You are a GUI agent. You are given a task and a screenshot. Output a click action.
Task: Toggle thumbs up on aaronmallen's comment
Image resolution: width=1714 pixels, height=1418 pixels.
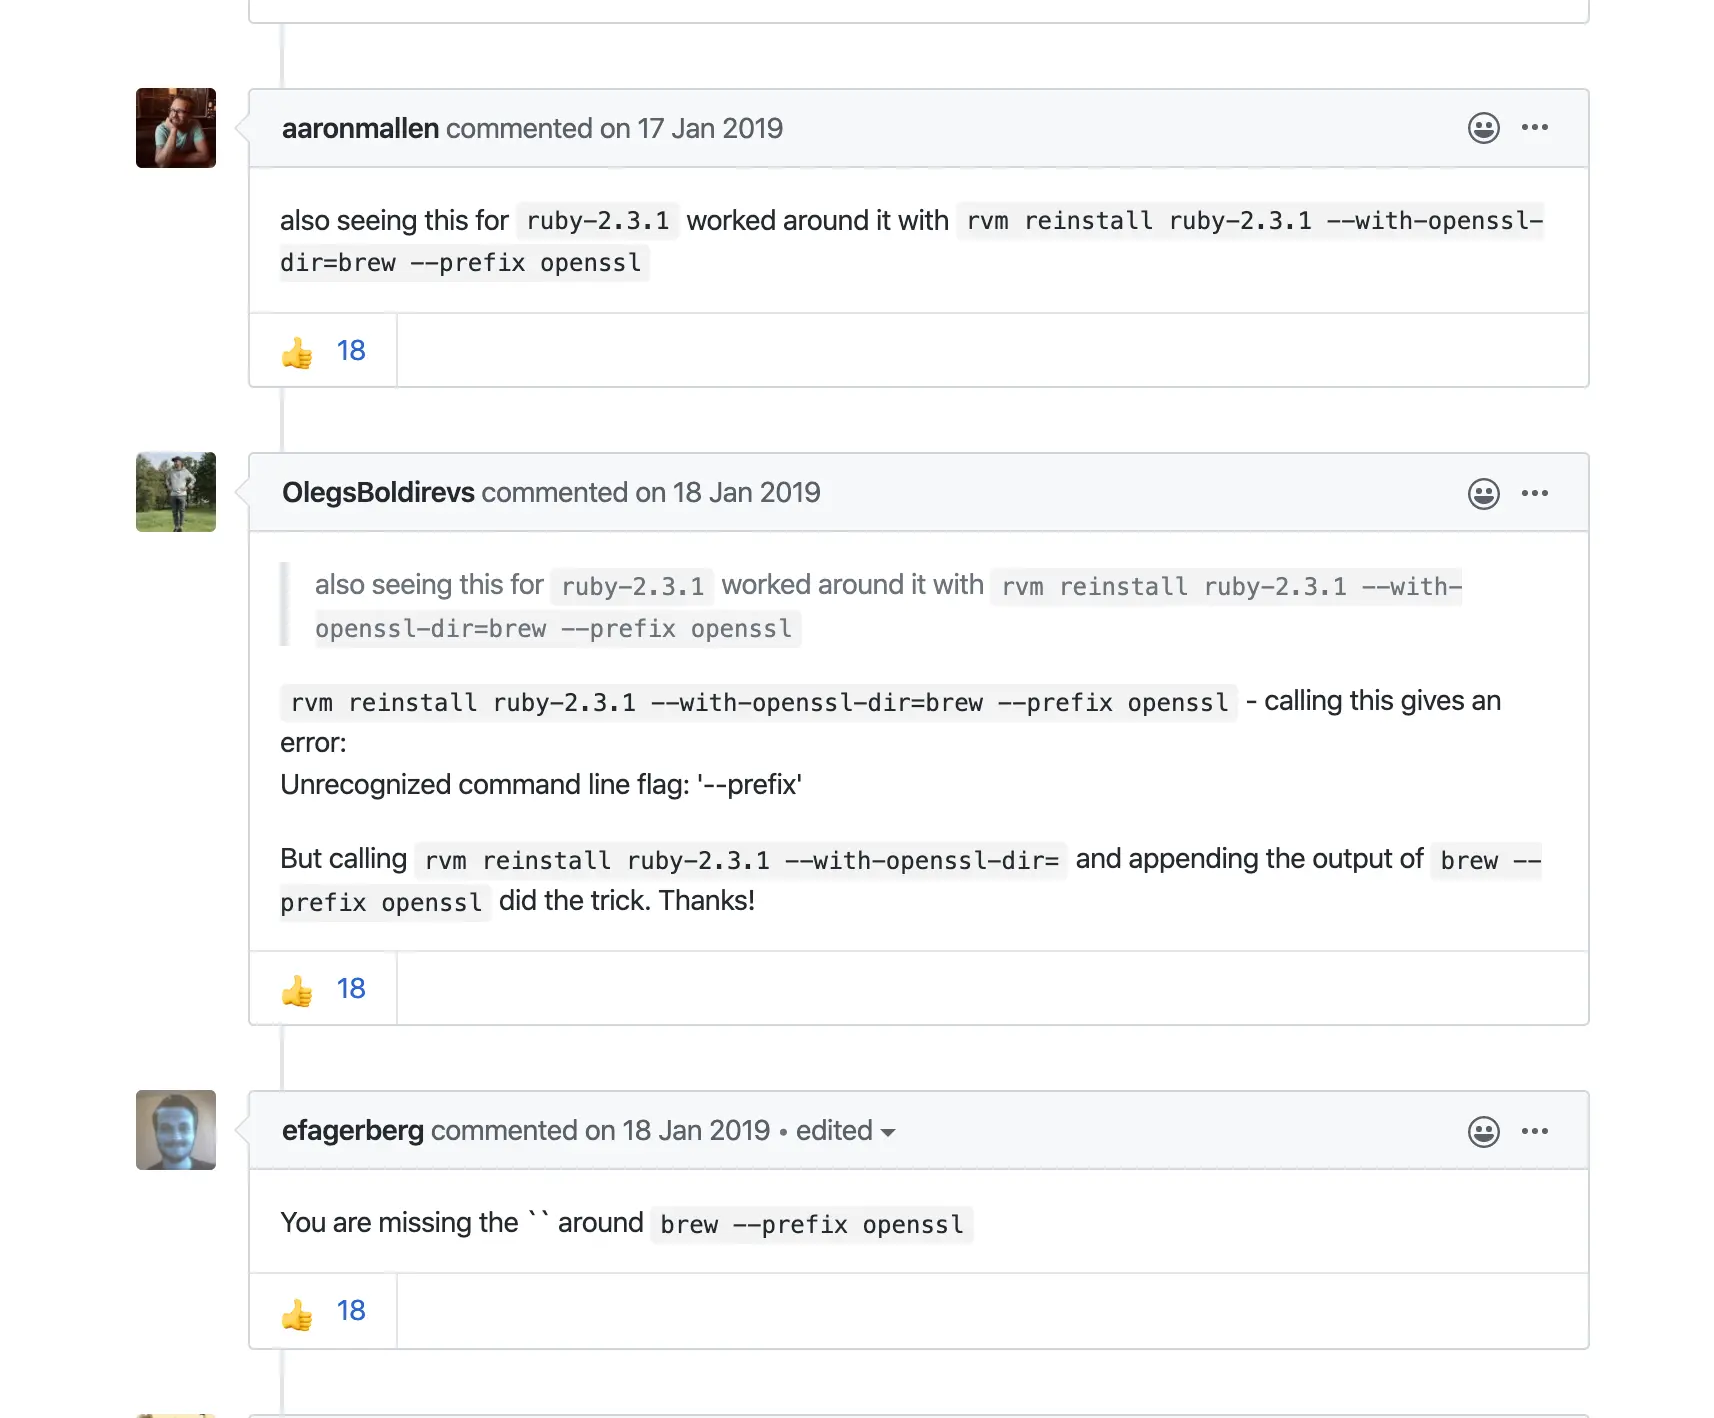[323, 351]
